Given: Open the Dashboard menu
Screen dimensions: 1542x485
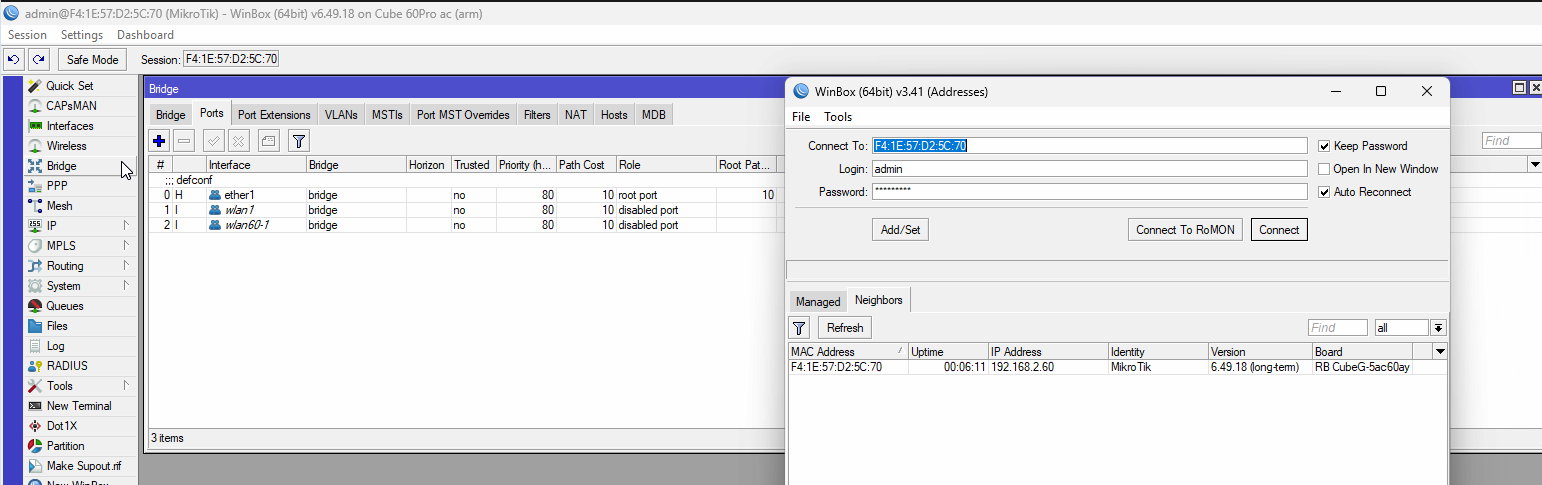Looking at the screenshot, I should pyautogui.click(x=146, y=35).
